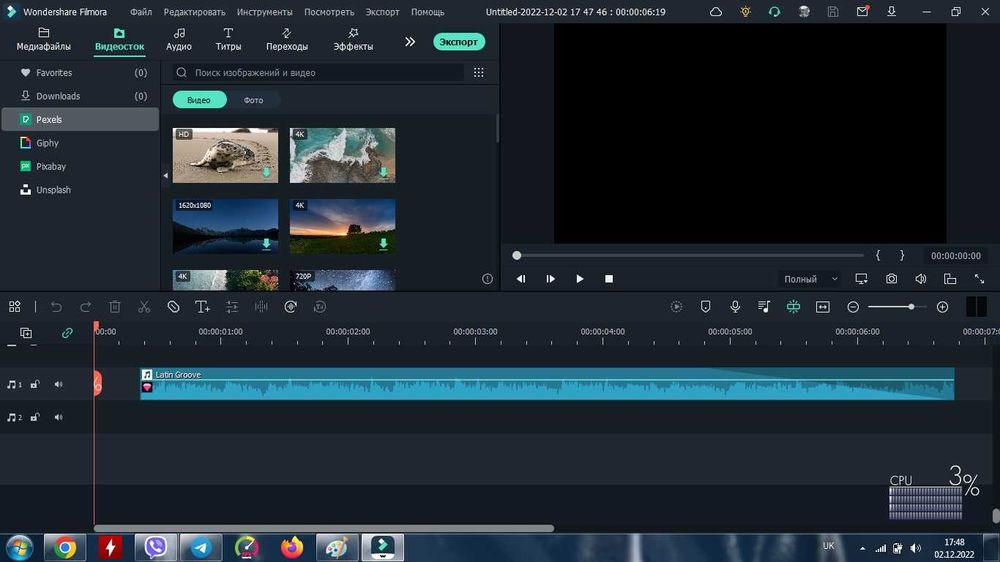Select Unsplash in the sidebar
1000x562 pixels.
point(80,190)
